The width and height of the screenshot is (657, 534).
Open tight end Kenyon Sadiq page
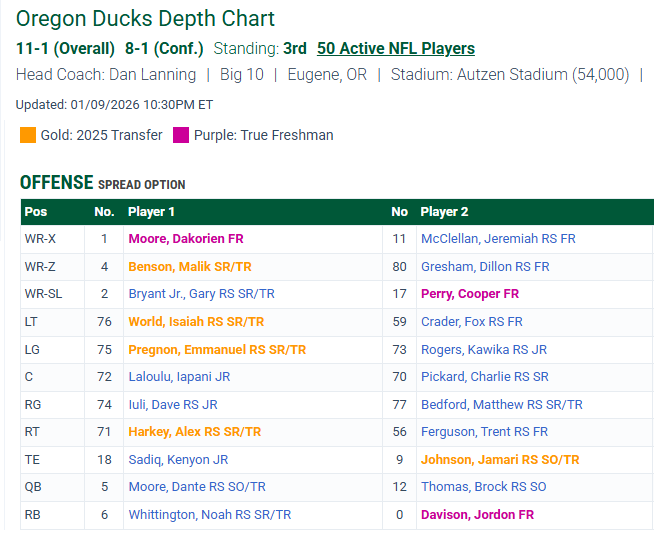177,460
